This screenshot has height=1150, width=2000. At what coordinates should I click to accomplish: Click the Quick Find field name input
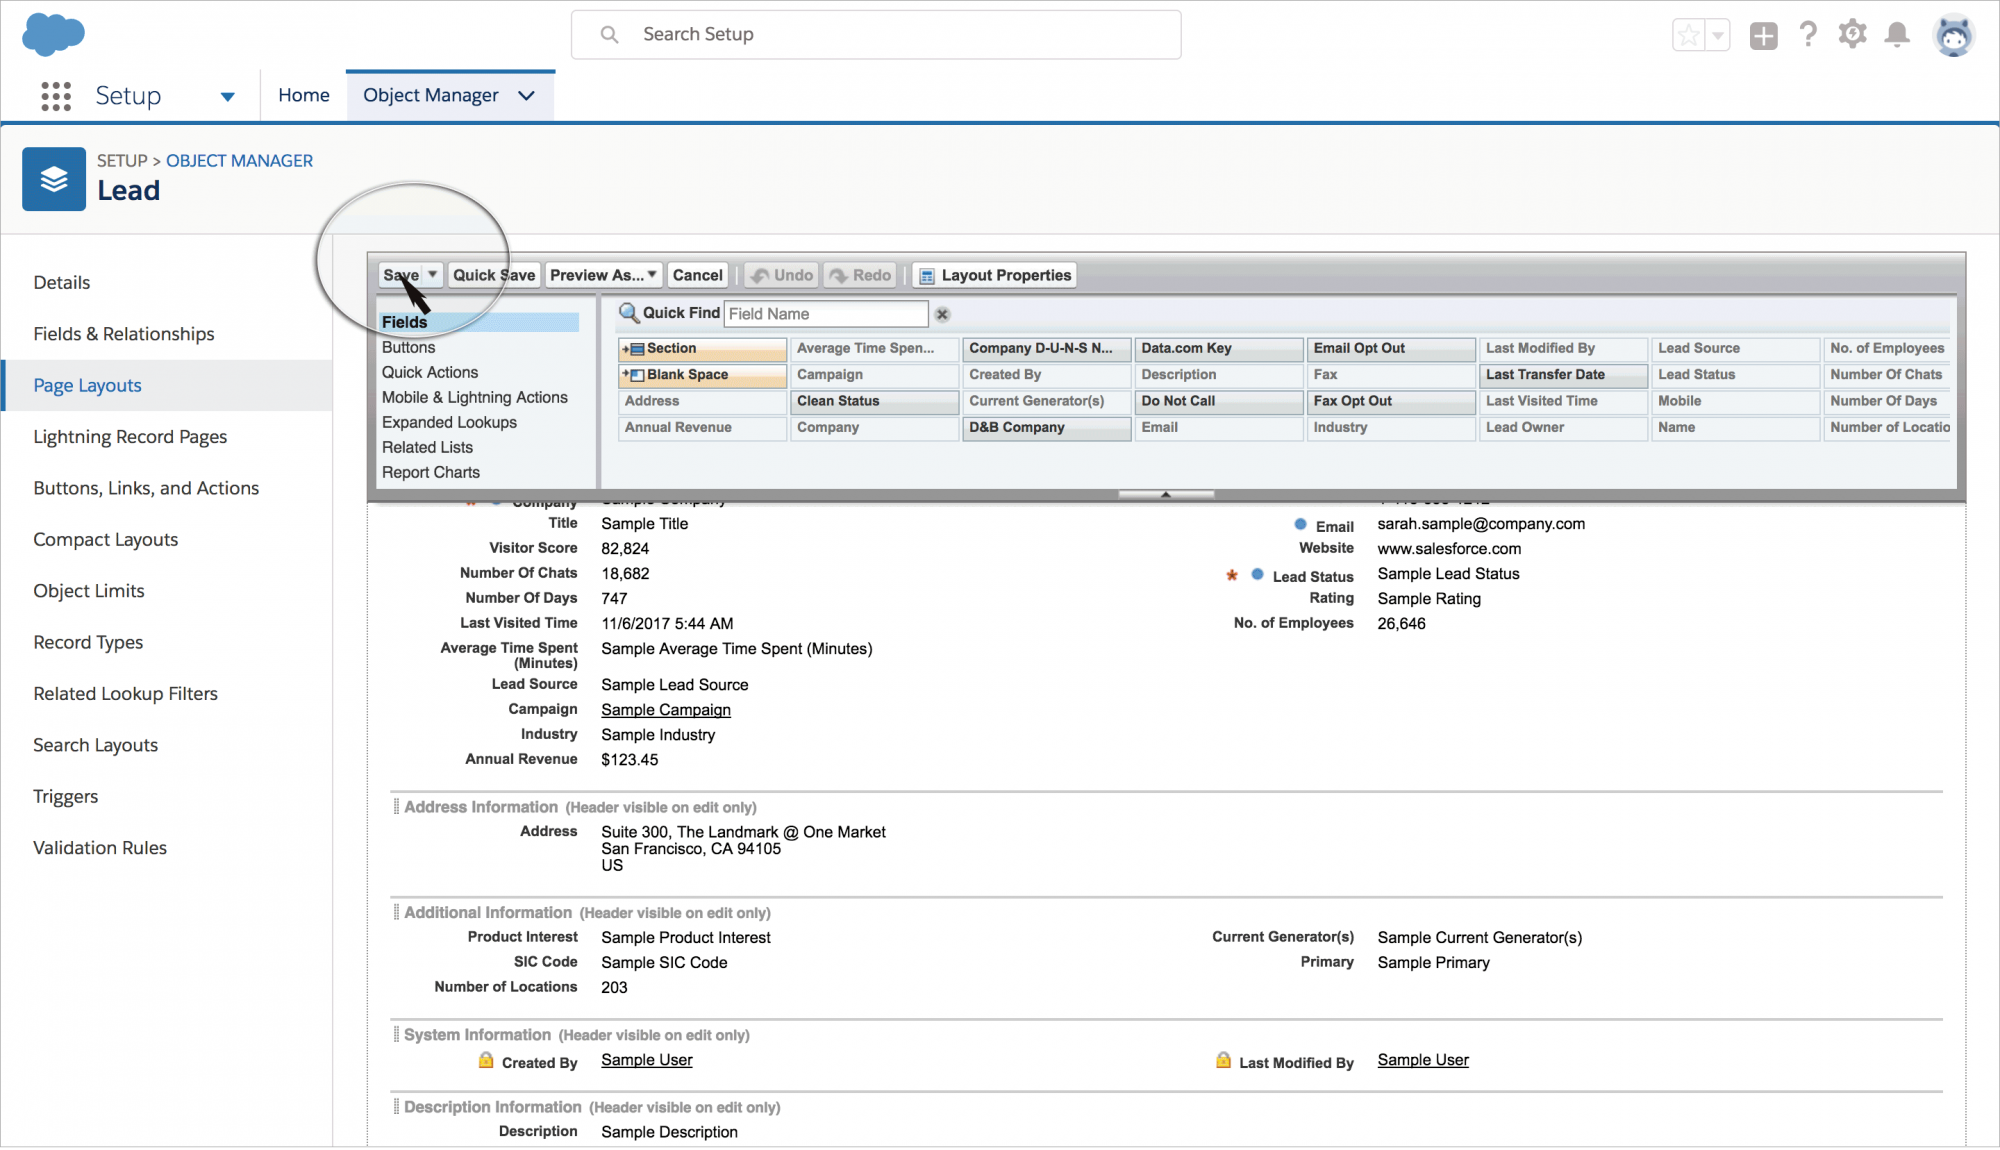(826, 314)
